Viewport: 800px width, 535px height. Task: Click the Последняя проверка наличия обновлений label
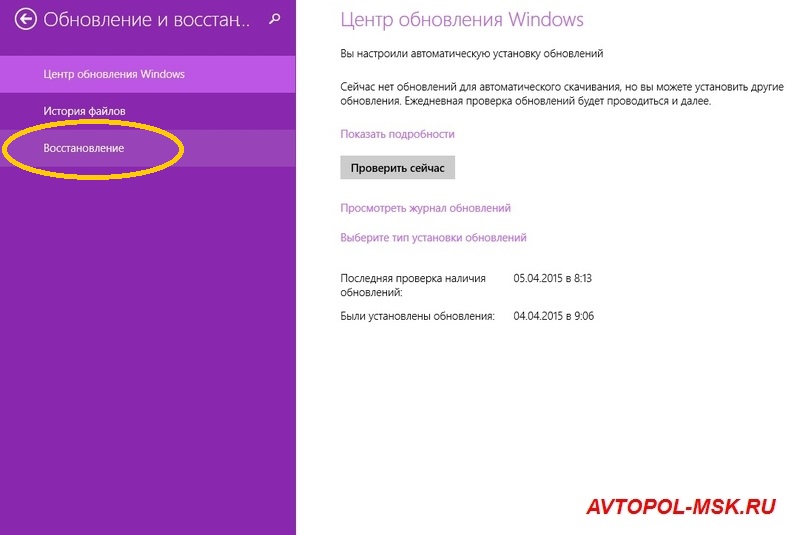413,286
